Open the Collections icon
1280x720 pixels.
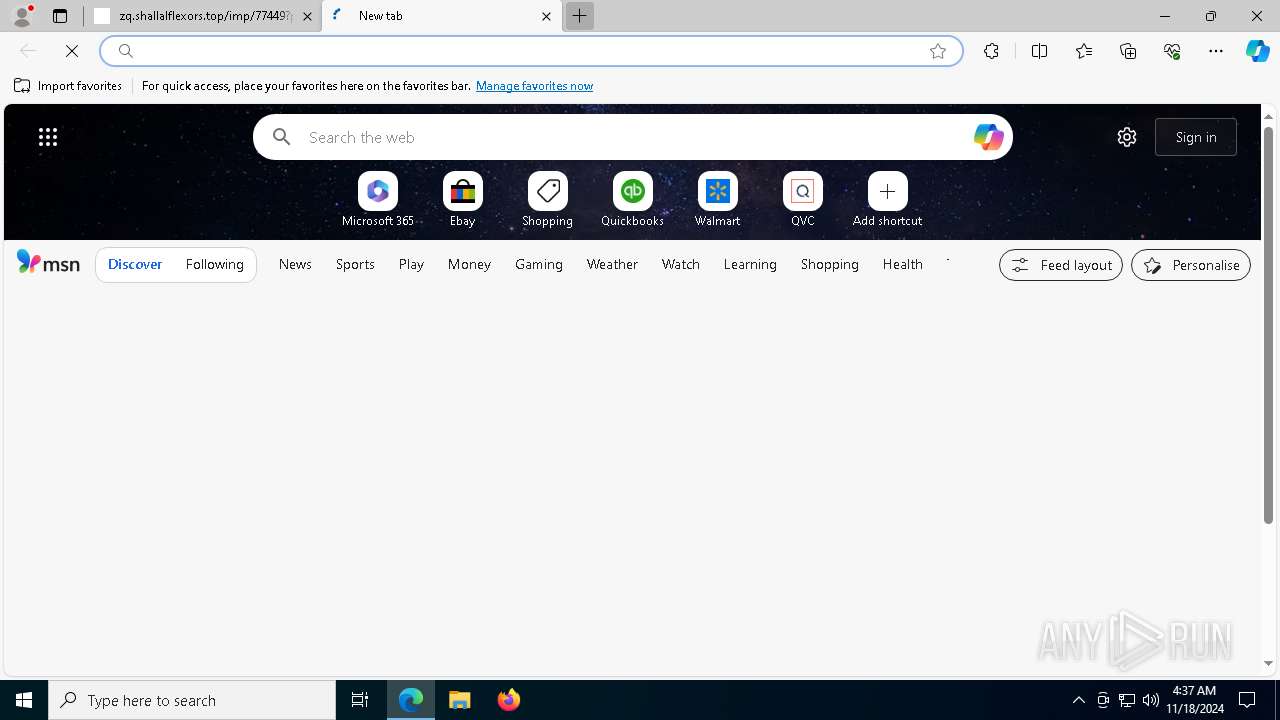click(1128, 51)
